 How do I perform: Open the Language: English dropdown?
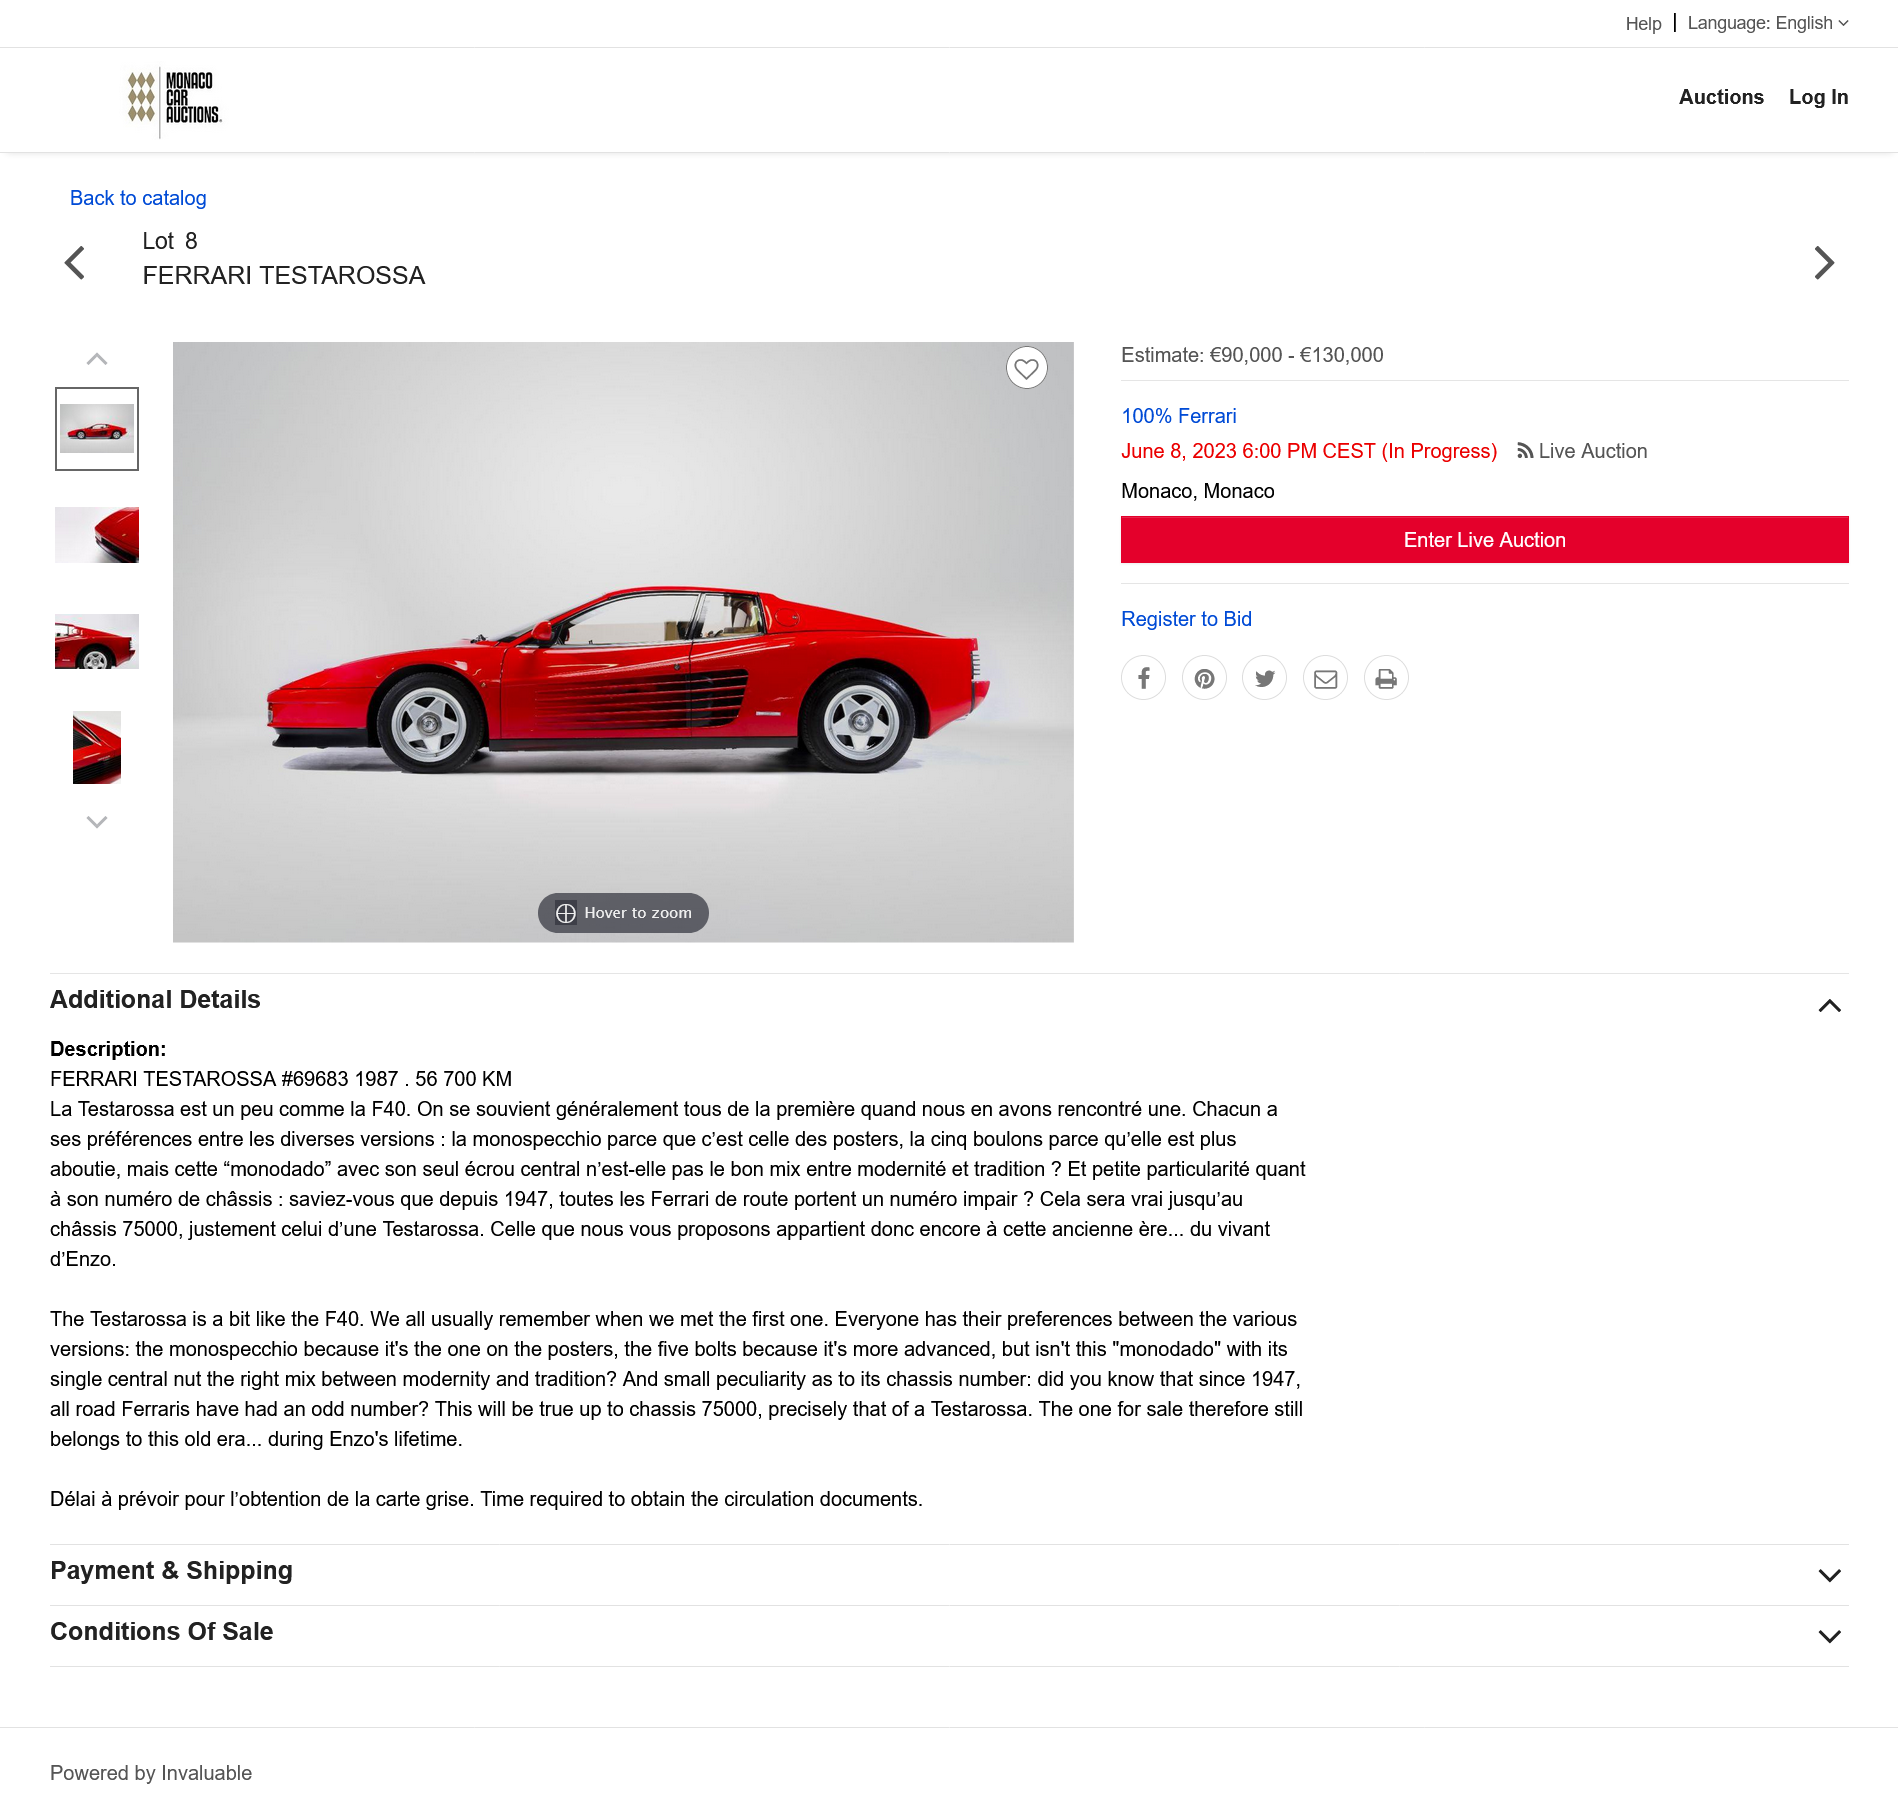coord(1767,23)
